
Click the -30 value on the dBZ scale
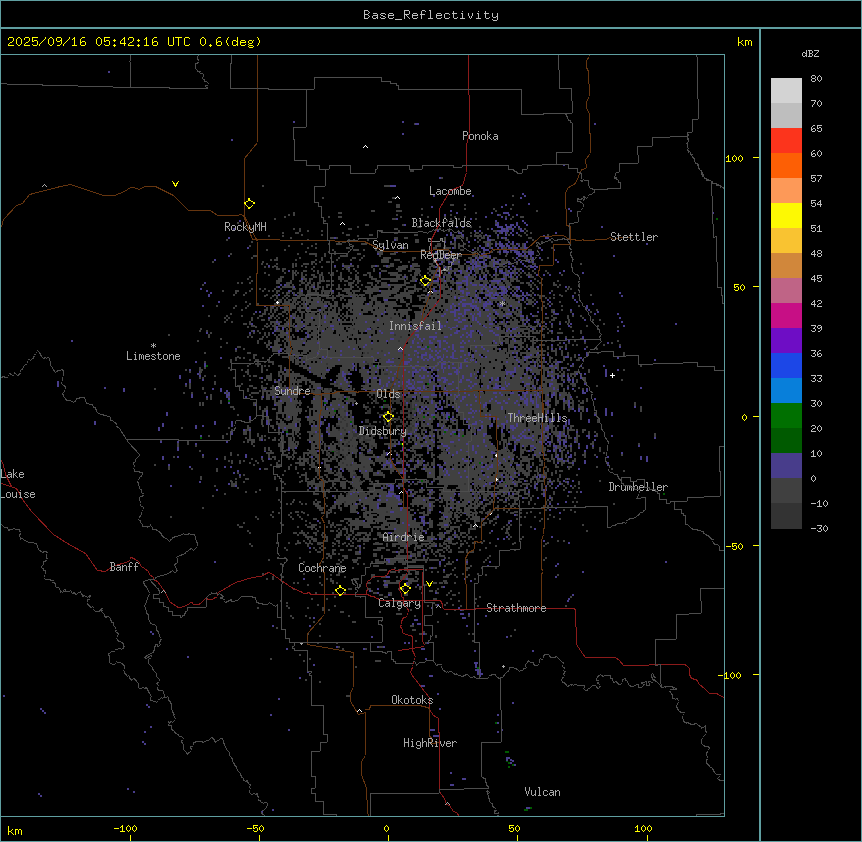[819, 529]
